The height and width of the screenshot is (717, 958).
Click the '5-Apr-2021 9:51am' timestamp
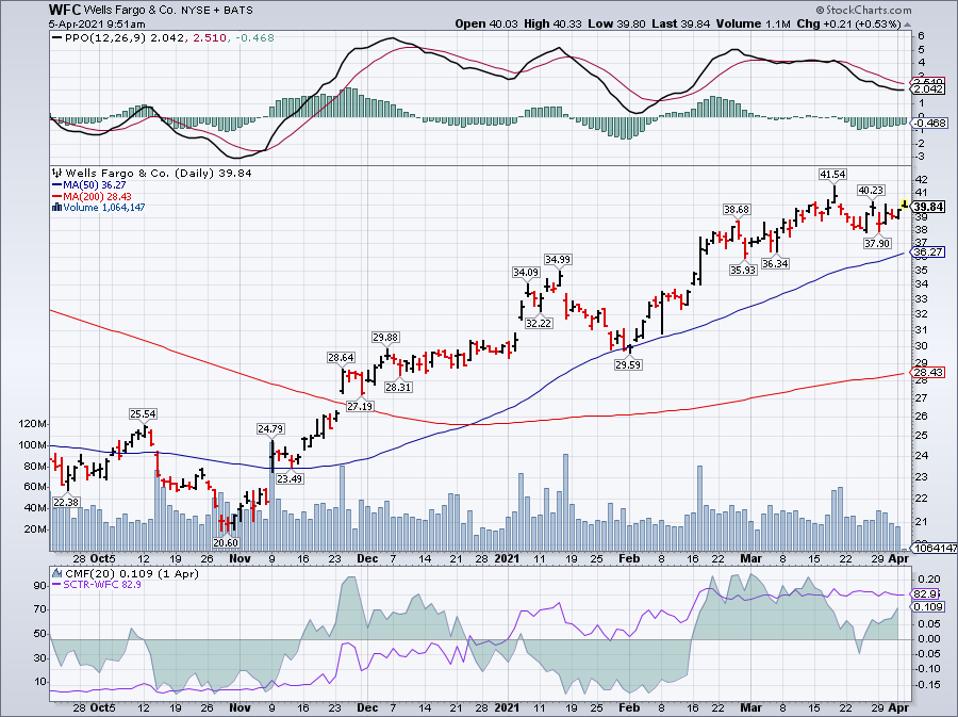coord(98,24)
